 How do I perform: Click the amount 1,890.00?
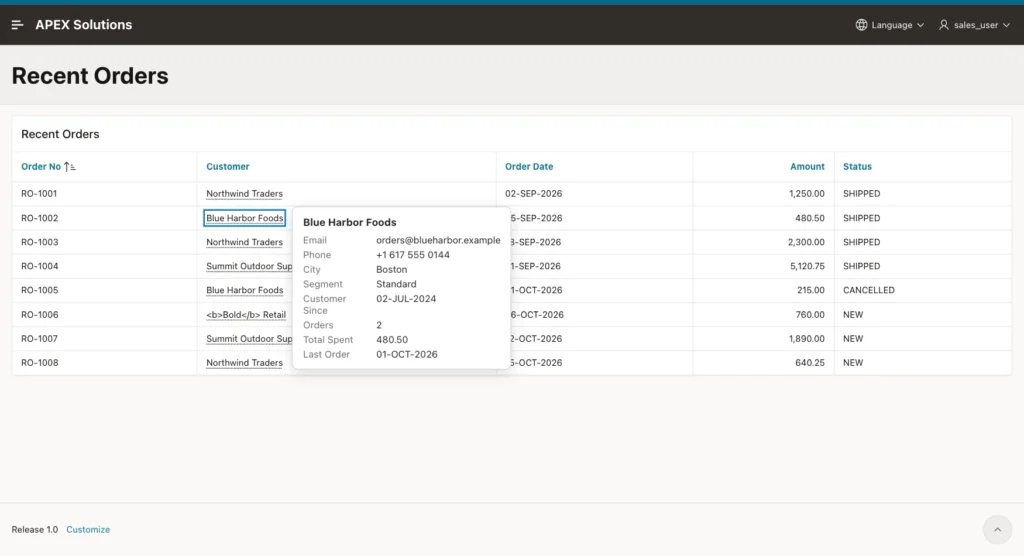click(807, 338)
